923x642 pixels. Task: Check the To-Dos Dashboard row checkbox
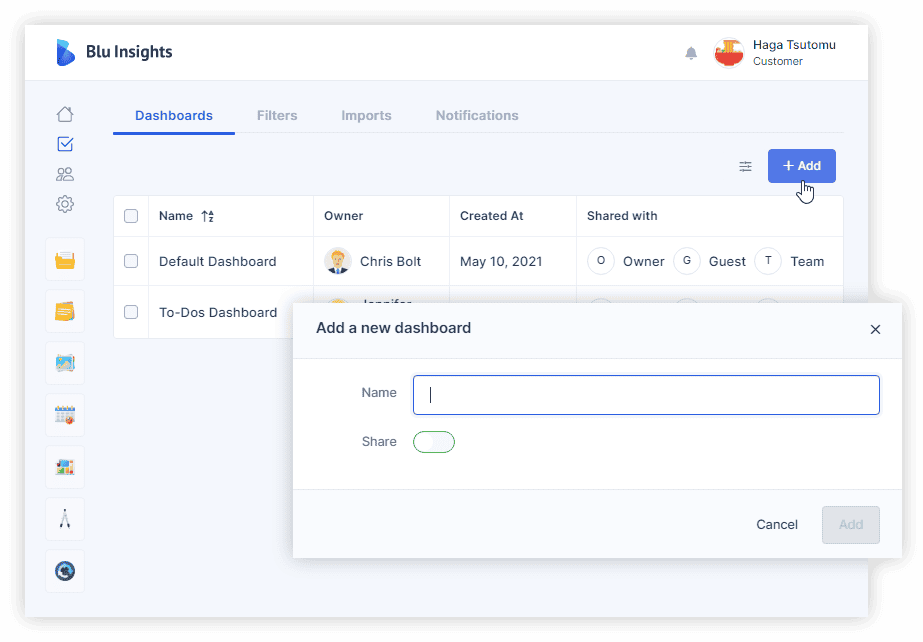point(131,312)
